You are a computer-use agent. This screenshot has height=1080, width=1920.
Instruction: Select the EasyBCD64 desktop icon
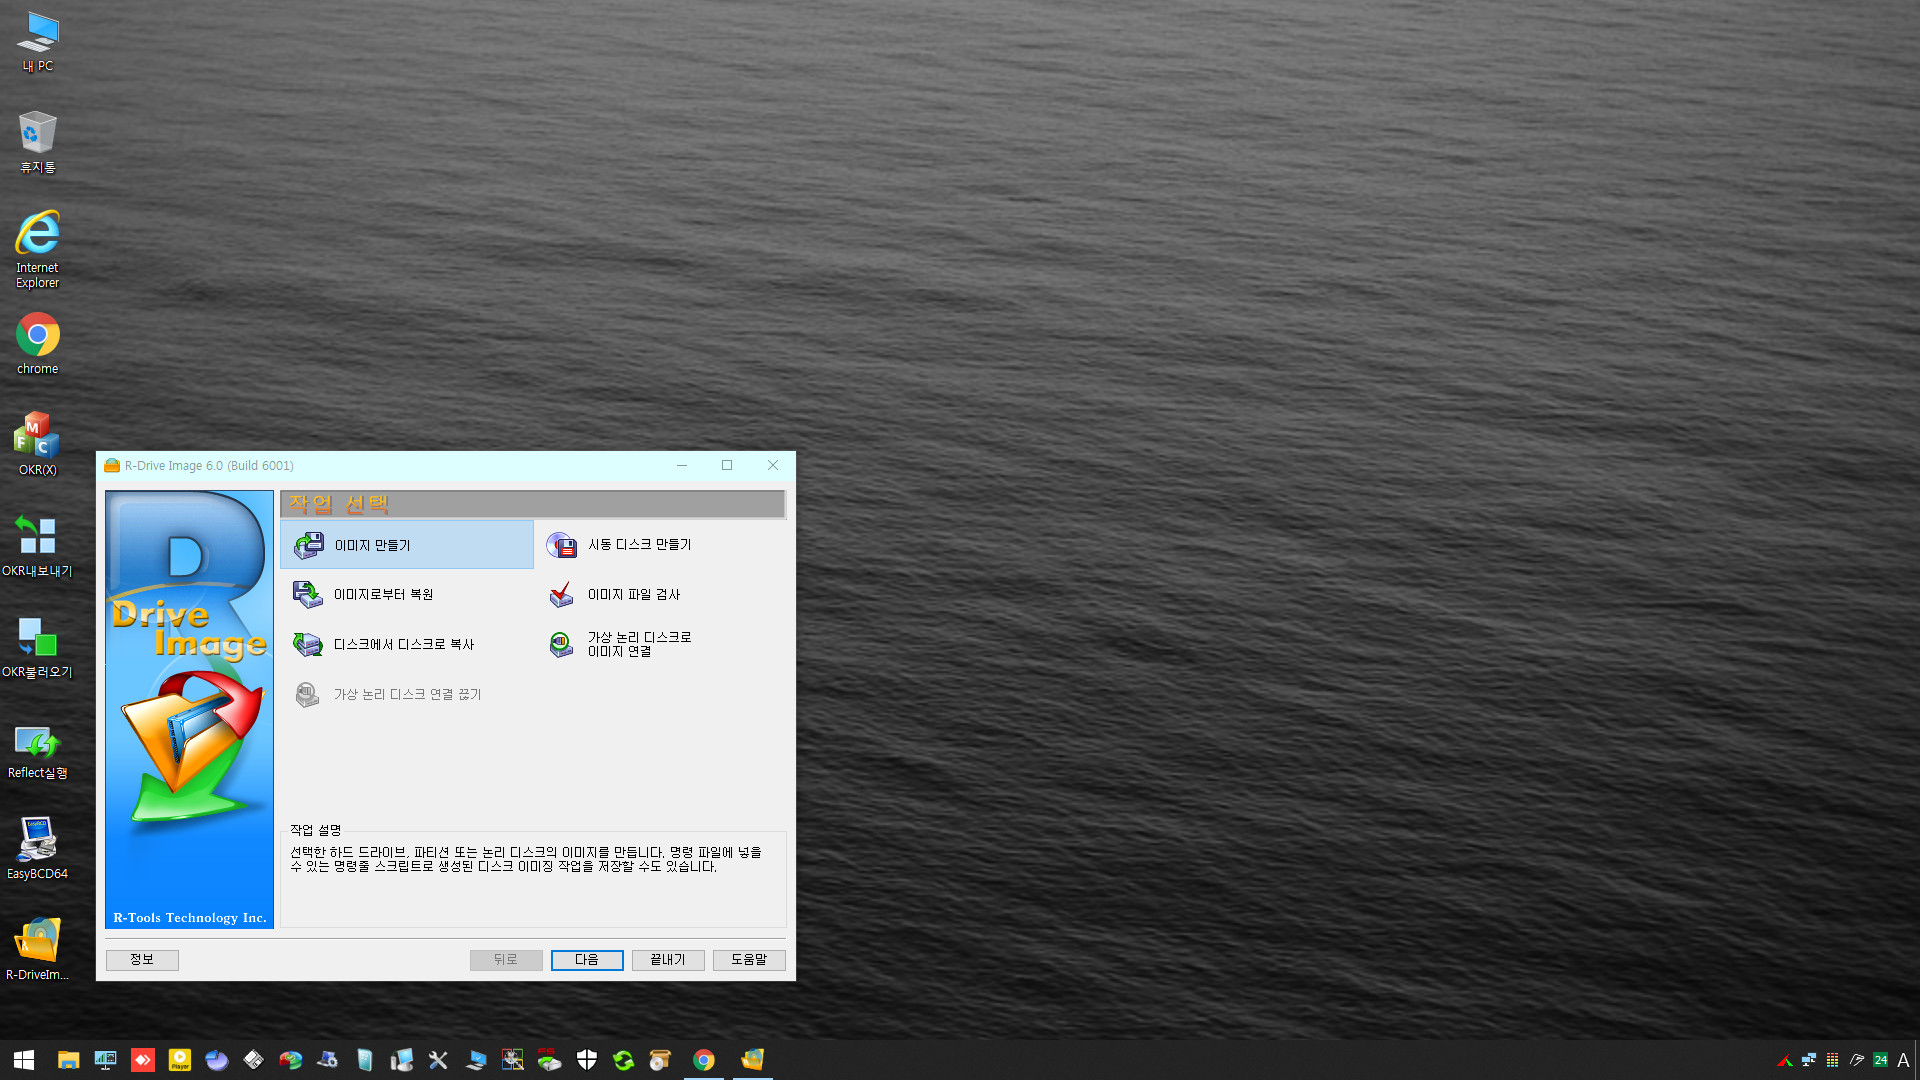[38, 849]
